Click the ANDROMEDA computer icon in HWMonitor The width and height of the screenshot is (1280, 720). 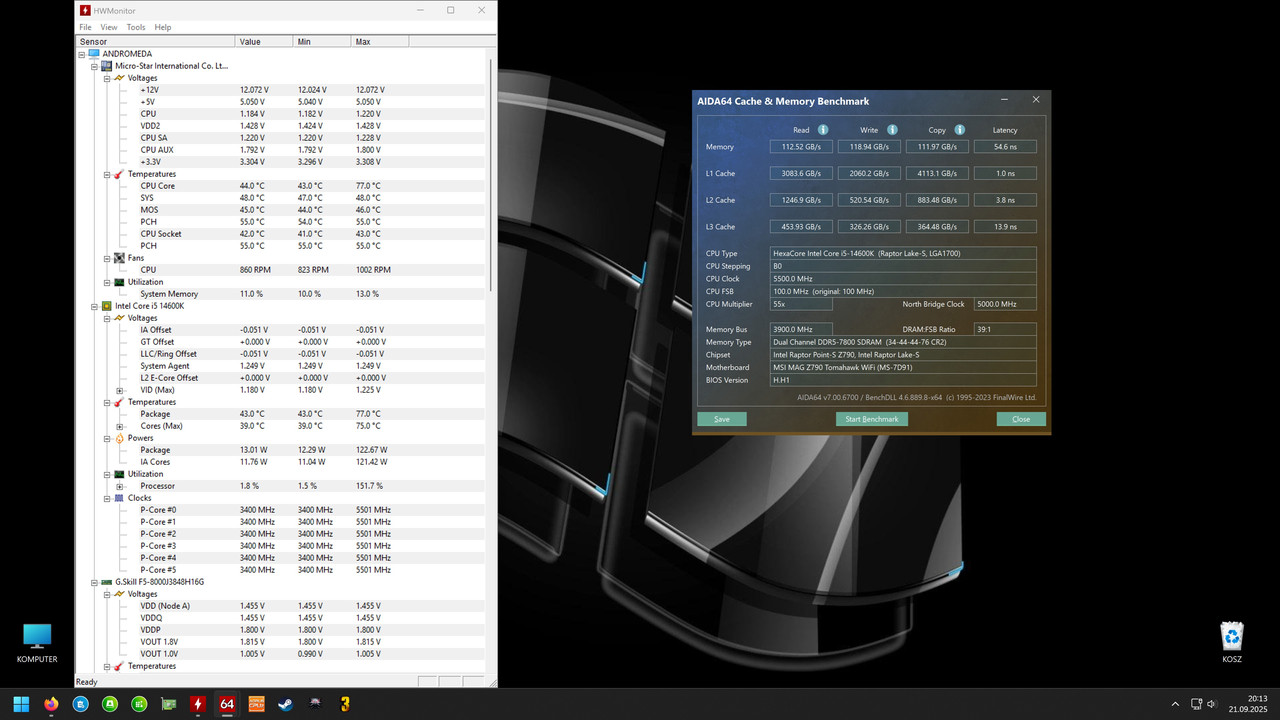(94, 54)
